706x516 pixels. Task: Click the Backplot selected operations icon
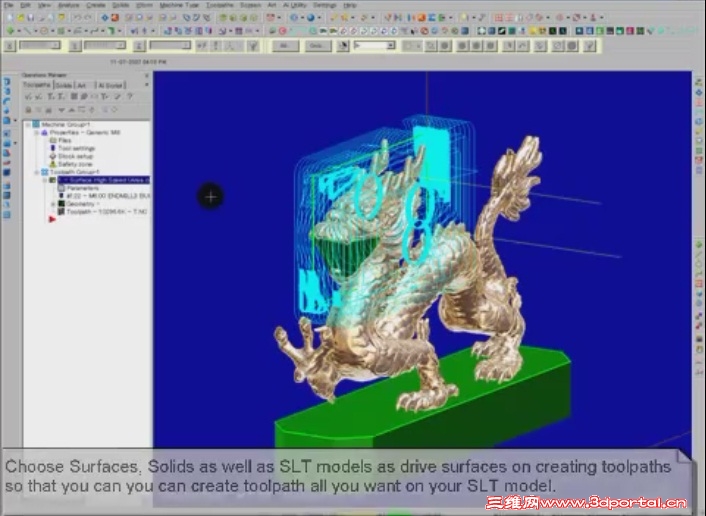pos(74,97)
